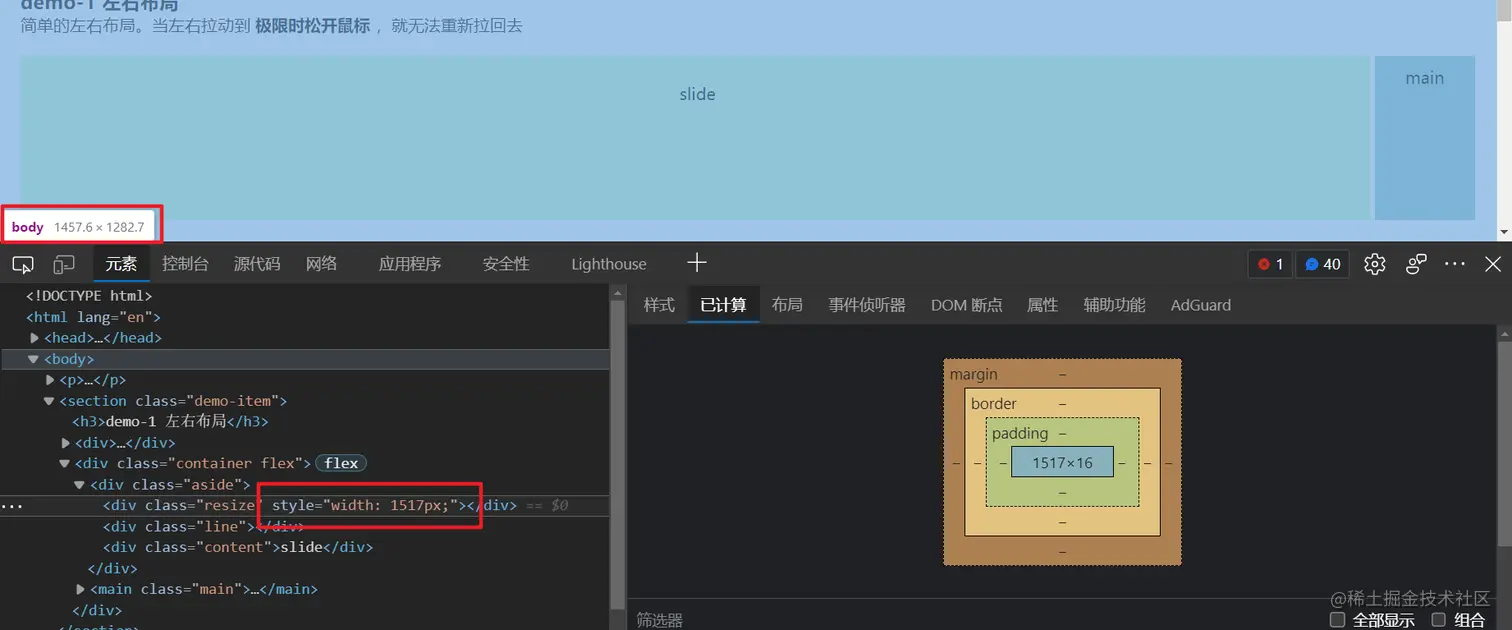Switch to the 控制台 tab
Viewport: 1512px width, 630px height.
pyautogui.click(x=185, y=264)
